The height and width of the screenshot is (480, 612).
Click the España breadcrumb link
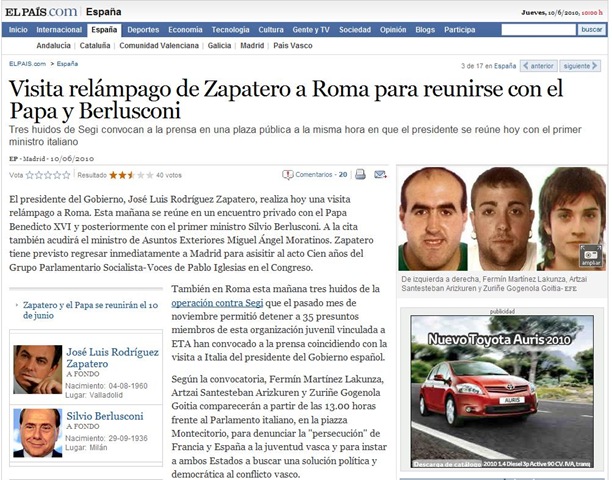tap(67, 64)
